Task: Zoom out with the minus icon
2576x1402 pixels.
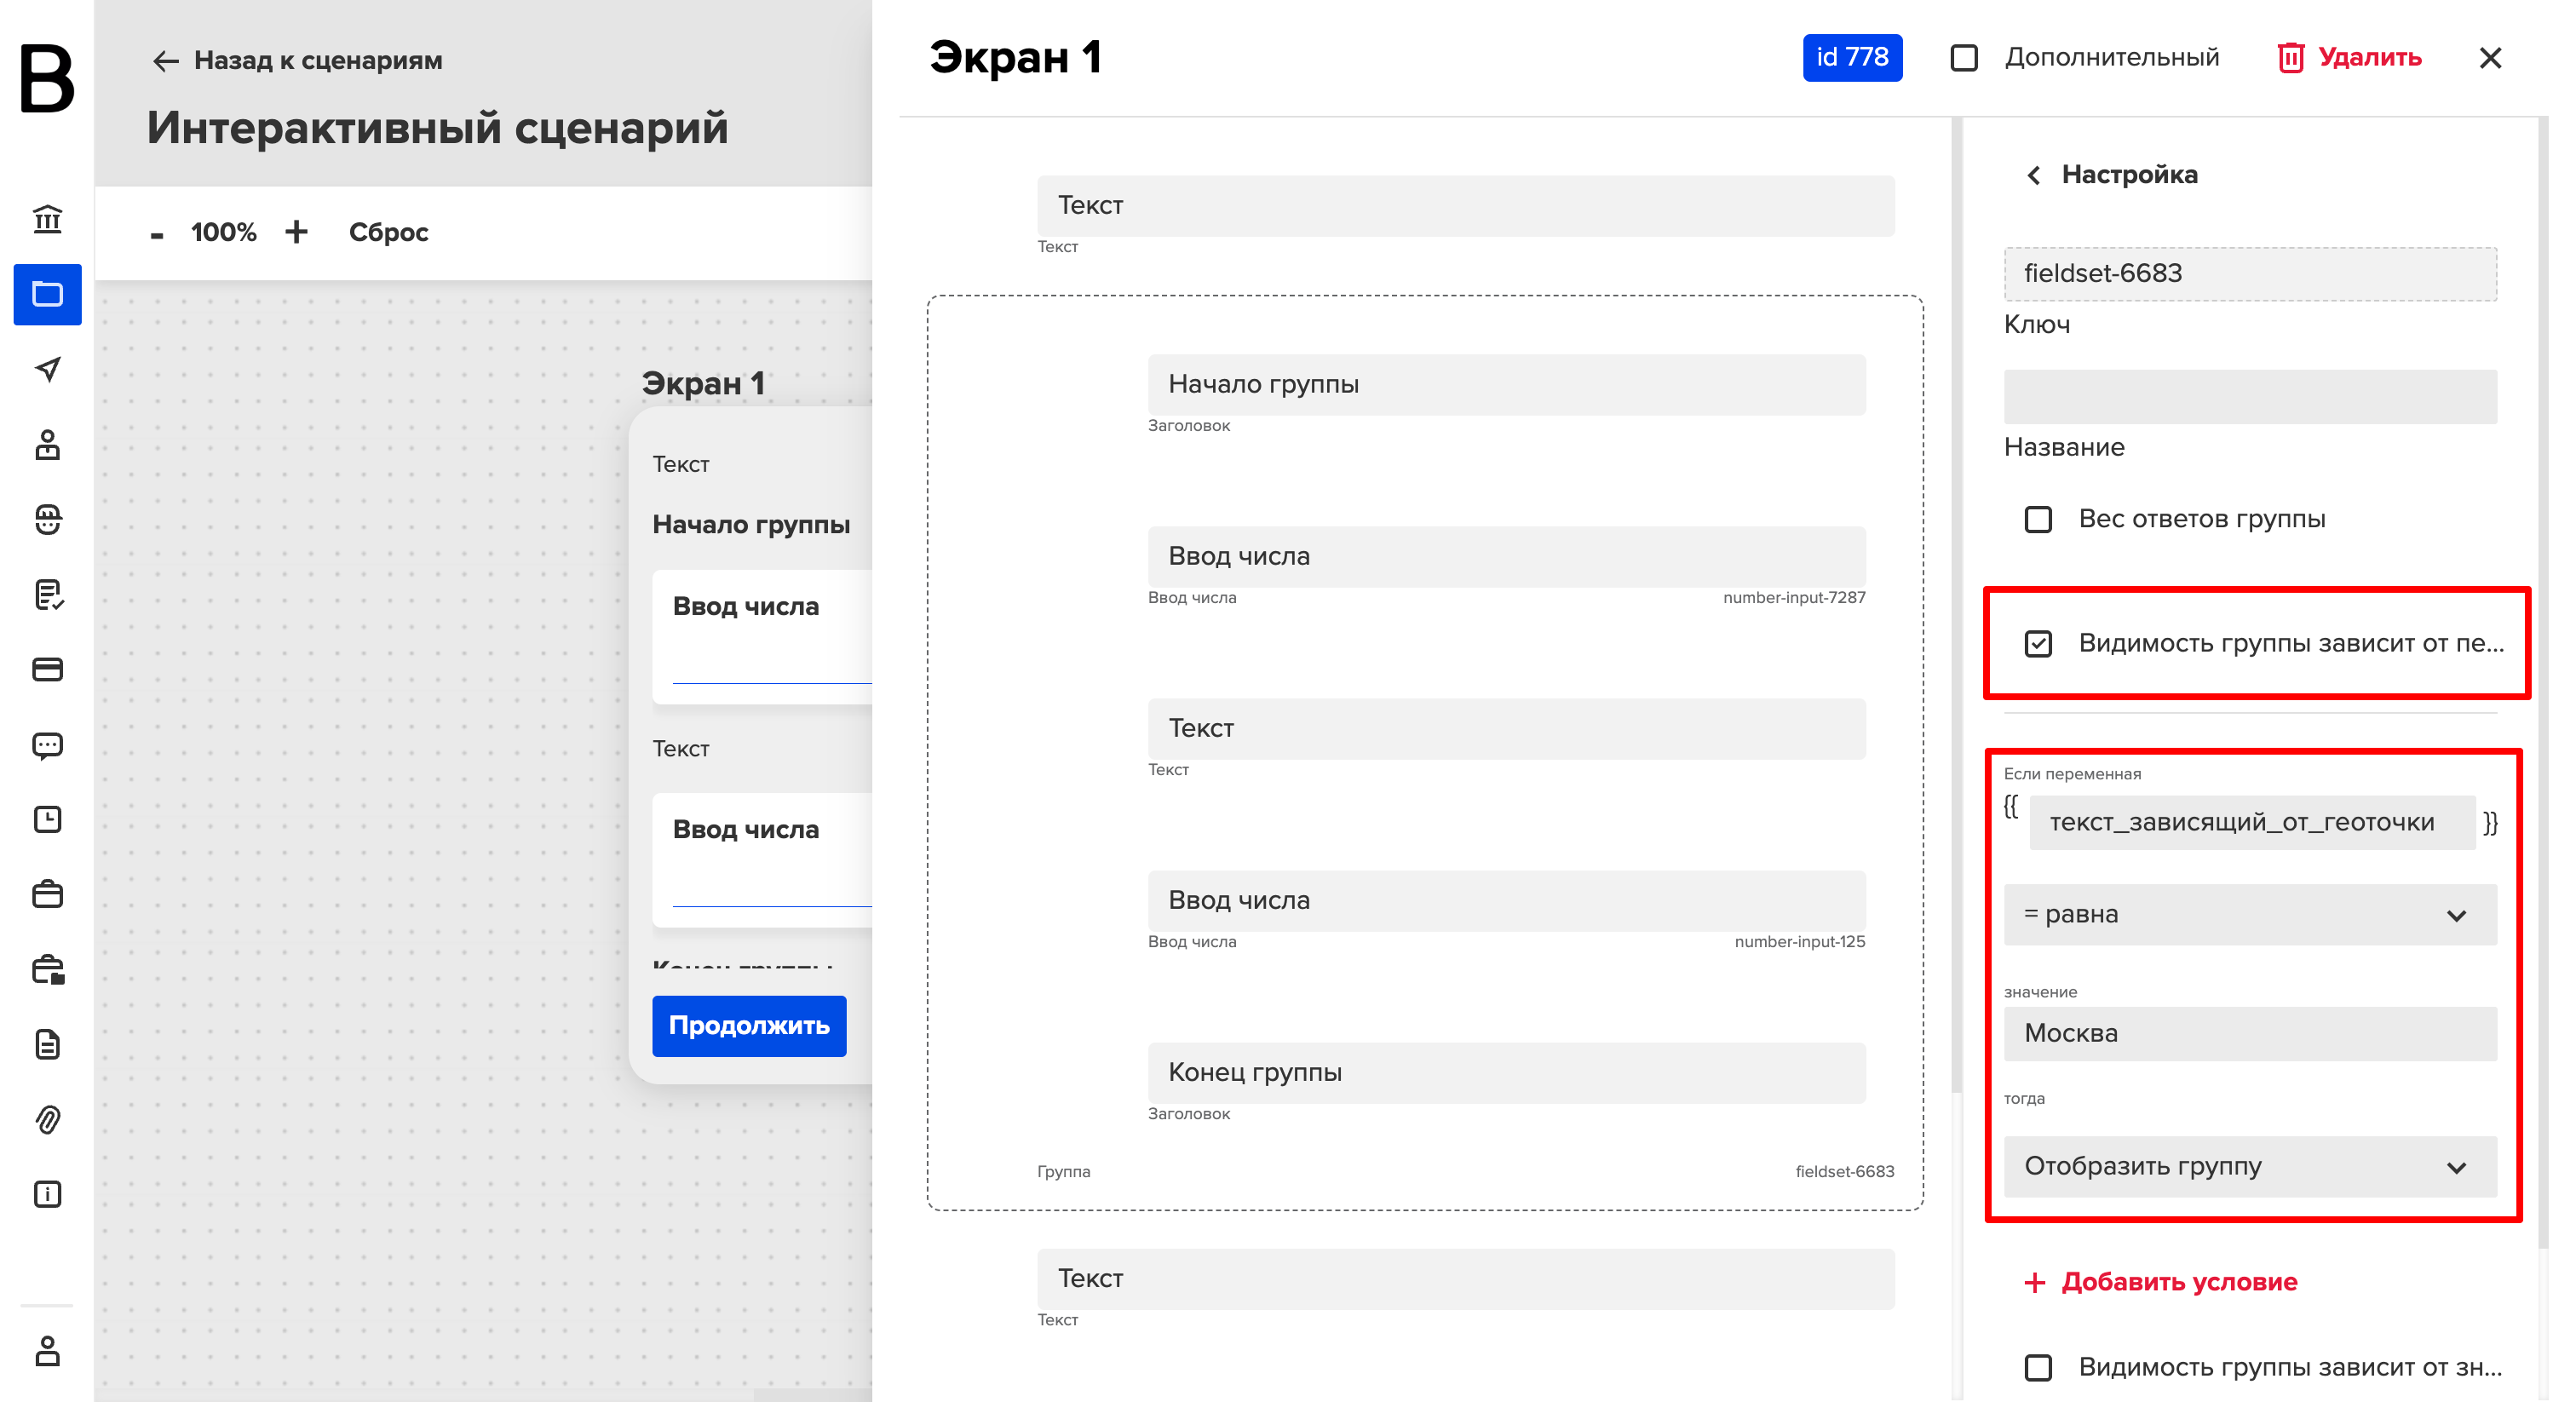Action: pos(156,234)
